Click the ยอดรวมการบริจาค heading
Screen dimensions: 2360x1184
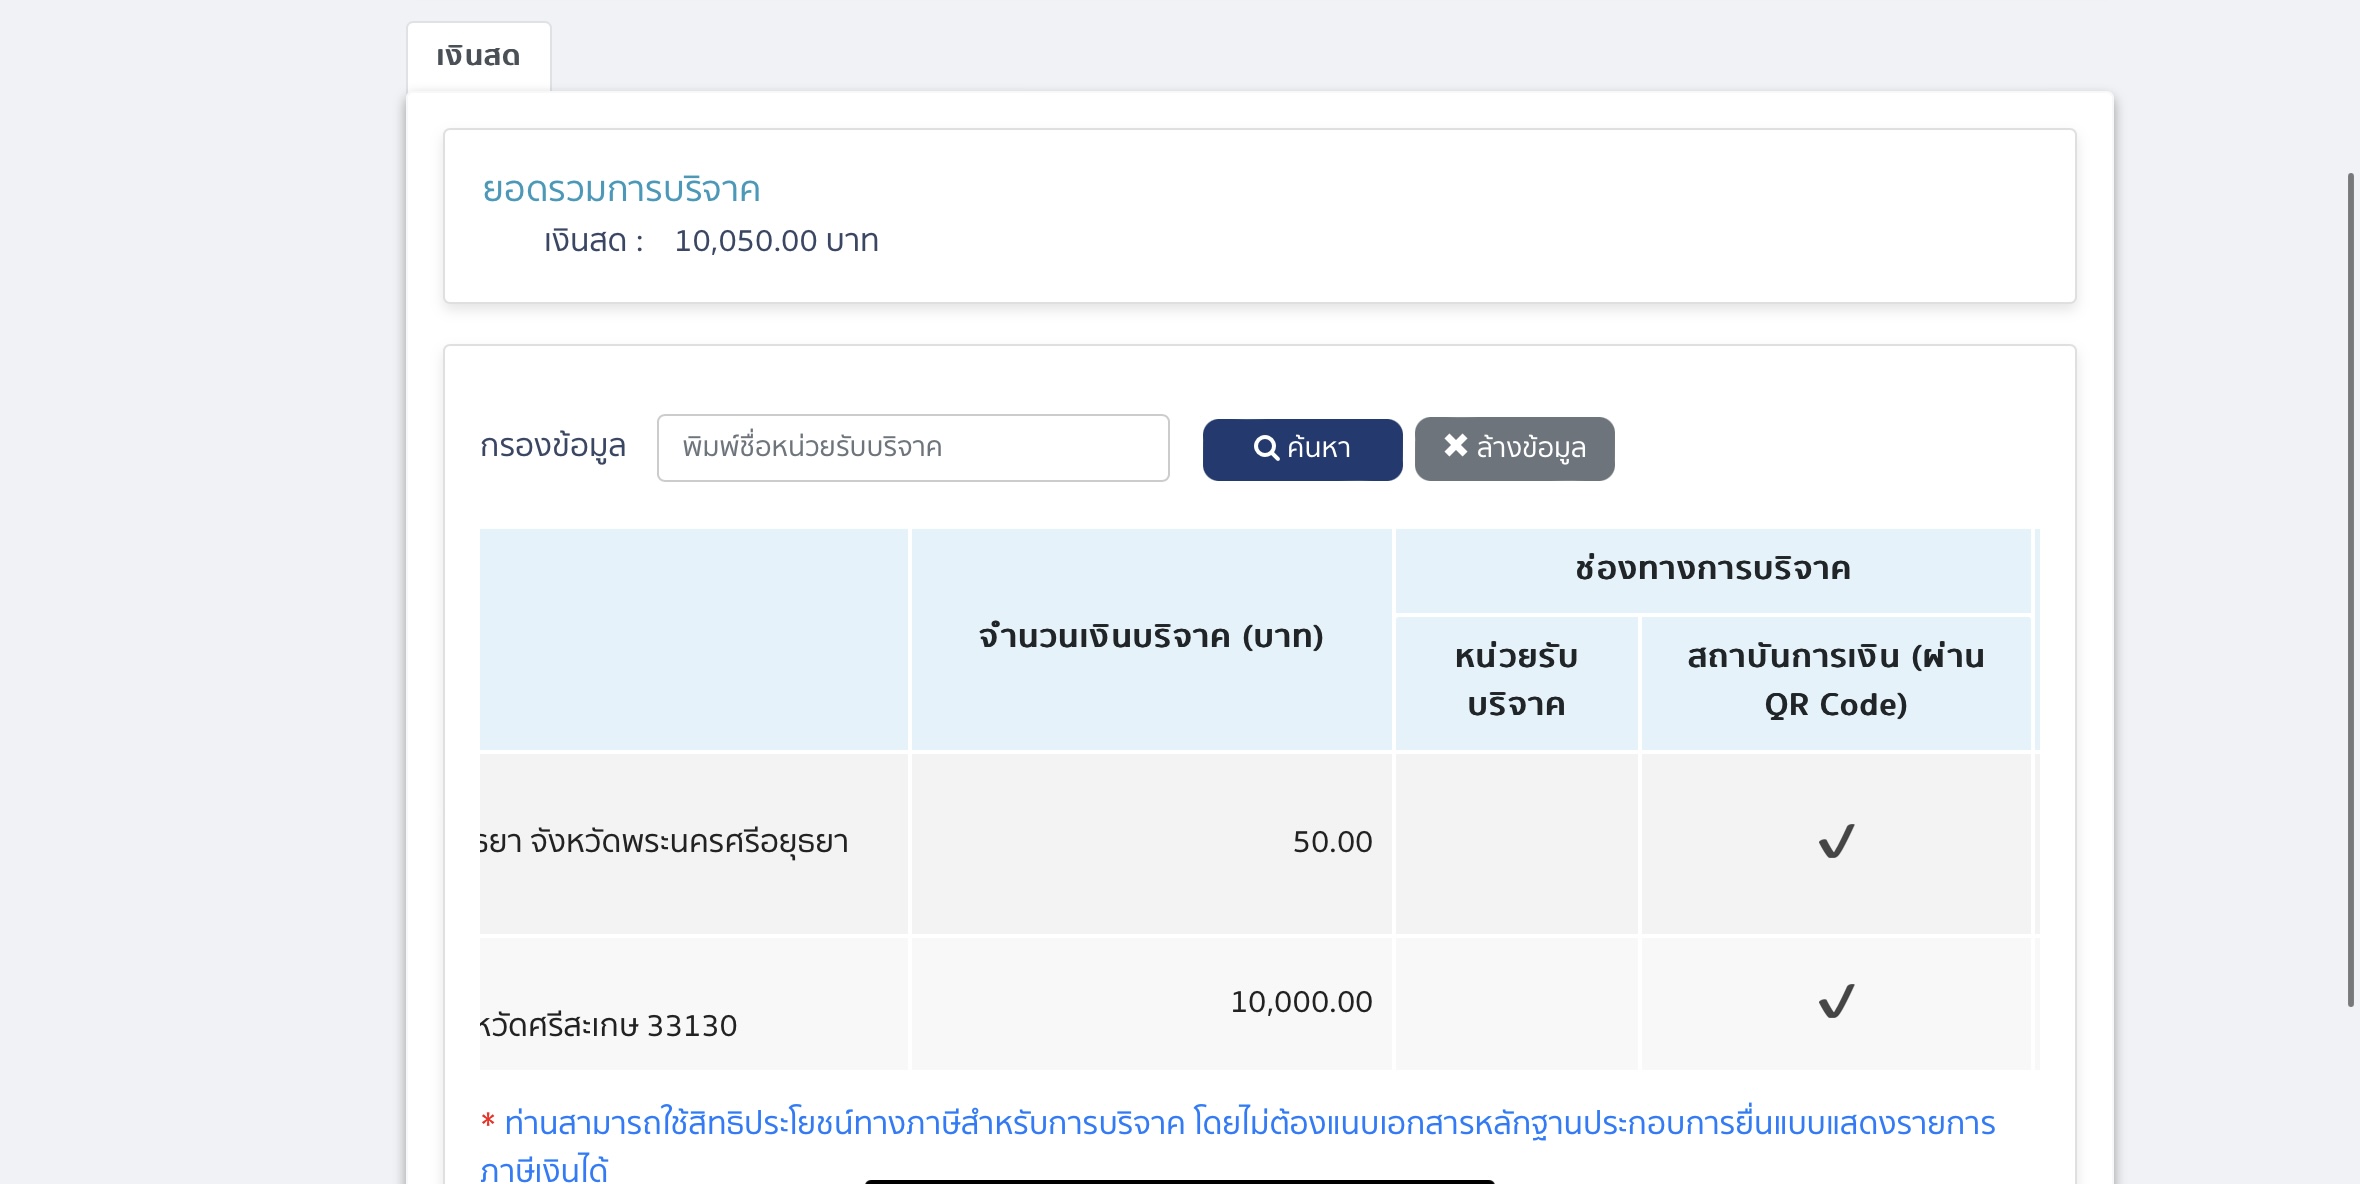coord(621,190)
